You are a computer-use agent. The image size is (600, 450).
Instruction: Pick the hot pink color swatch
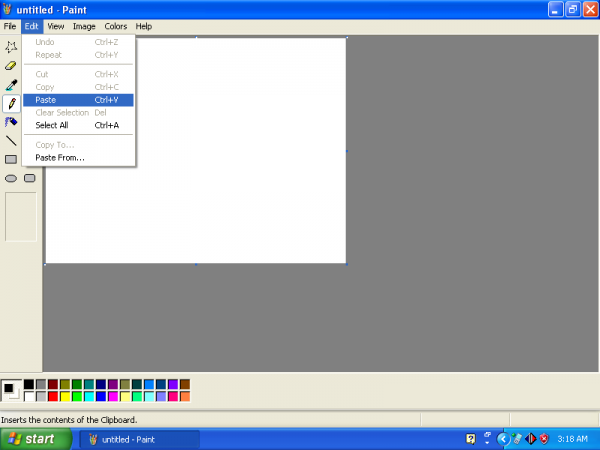pyautogui.click(x=173, y=396)
